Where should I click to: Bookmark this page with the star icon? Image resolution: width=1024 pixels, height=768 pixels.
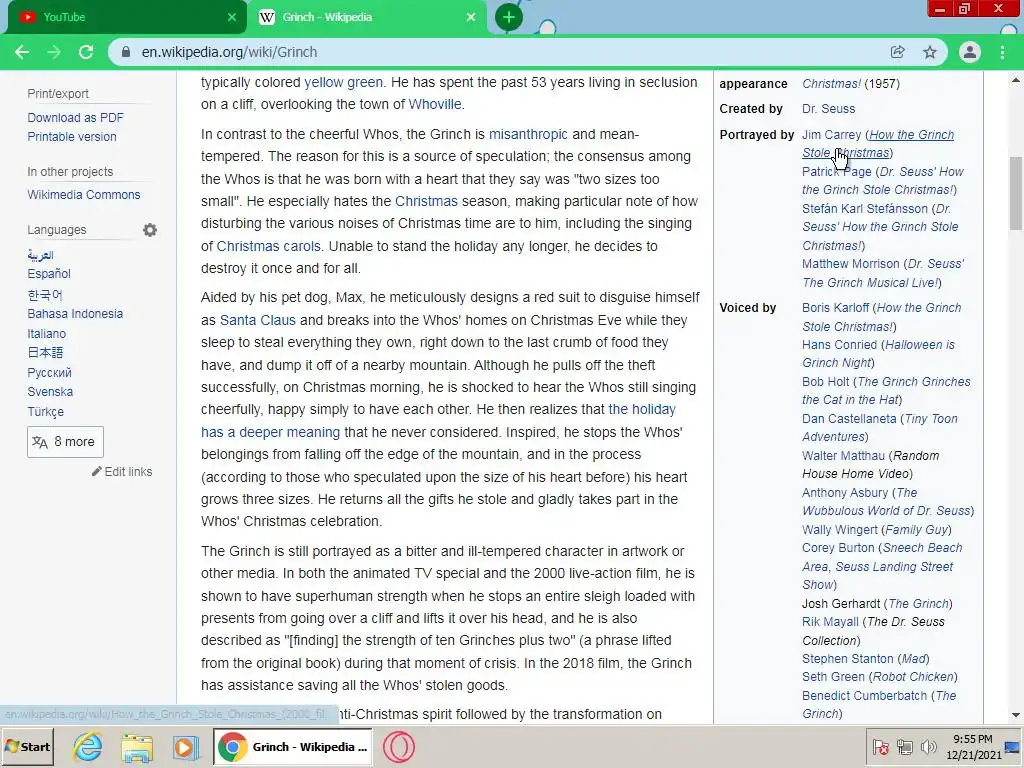pos(930,52)
